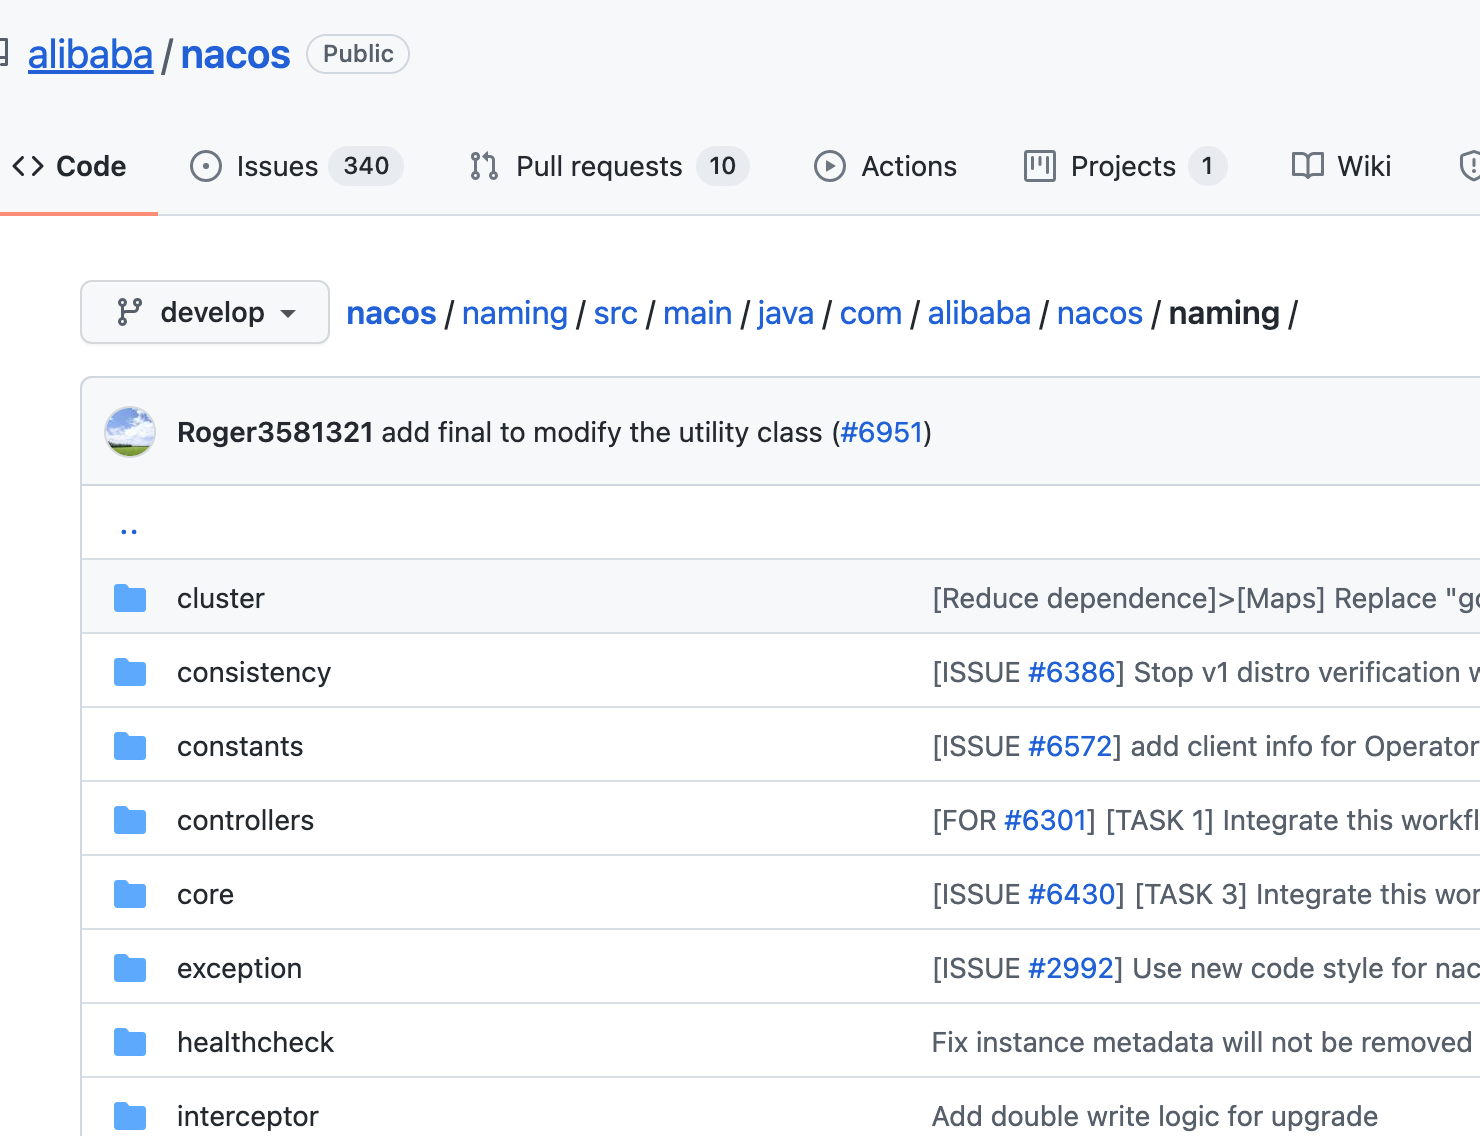The width and height of the screenshot is (1480, 1136).
Task: Switch to the Actions tab
Action: coord(908,166)
